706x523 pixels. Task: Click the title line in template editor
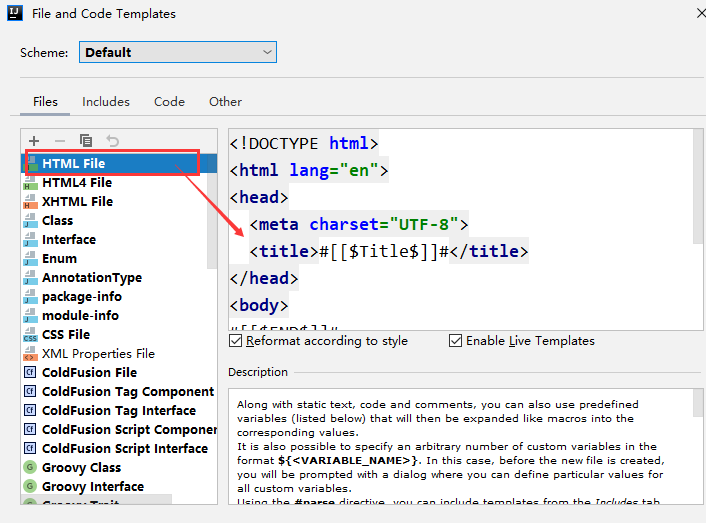point(389,251)
